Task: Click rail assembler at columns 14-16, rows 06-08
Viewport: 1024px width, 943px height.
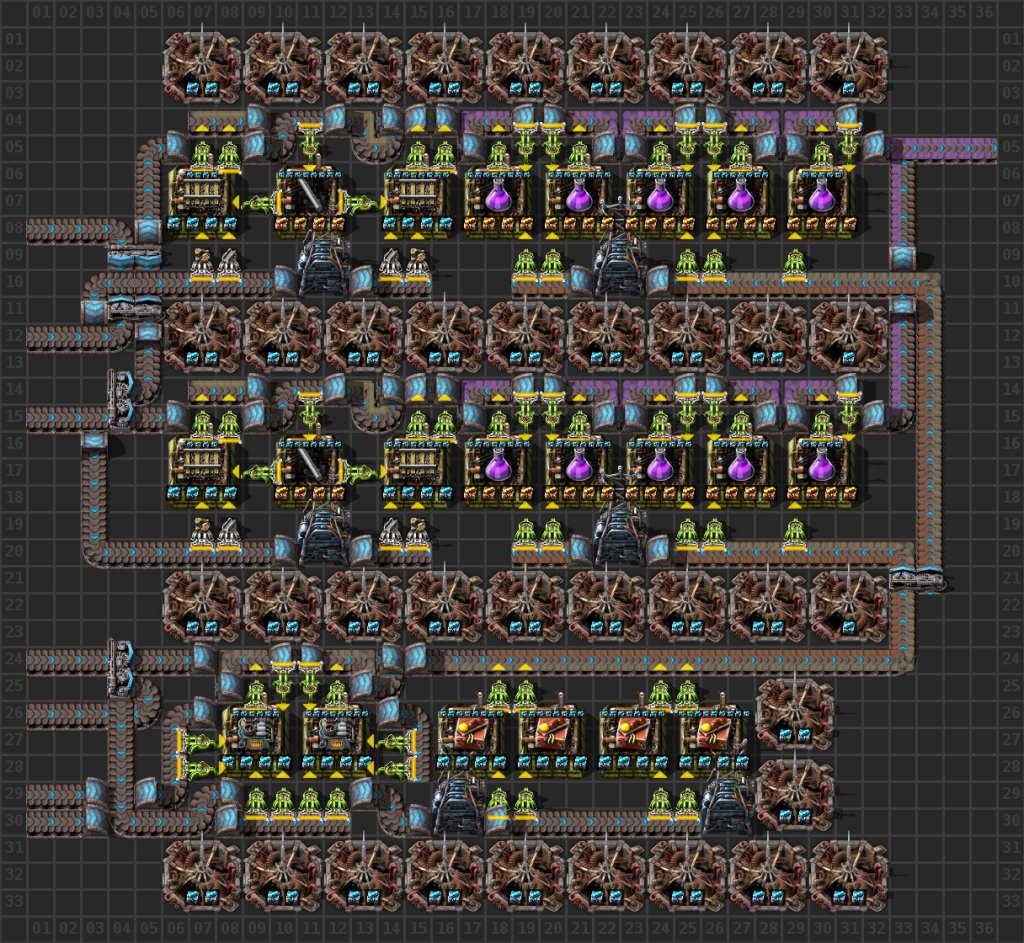Action: click(417, 201)
